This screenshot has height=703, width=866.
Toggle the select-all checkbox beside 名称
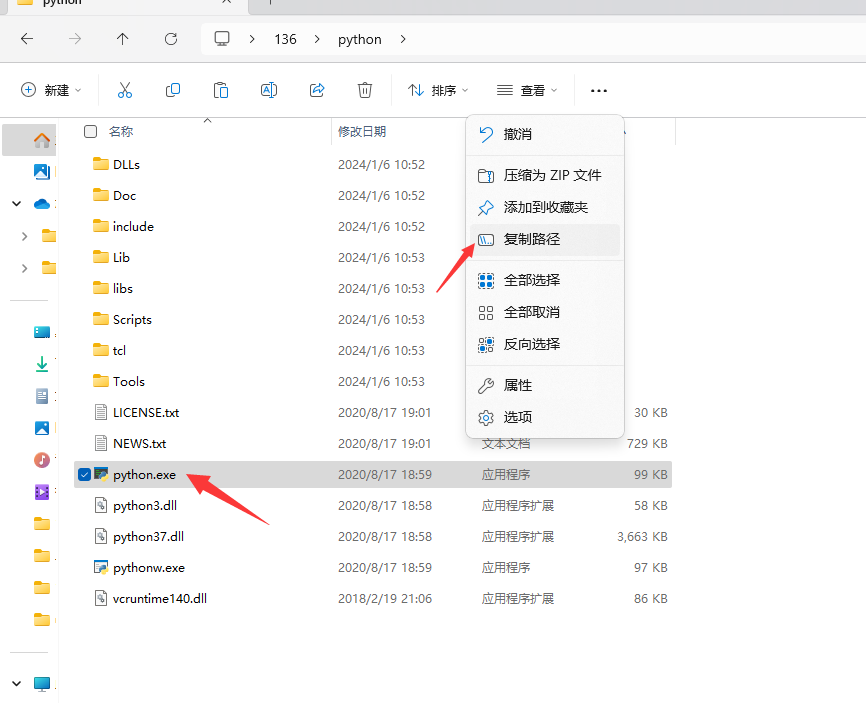[91, 131]
